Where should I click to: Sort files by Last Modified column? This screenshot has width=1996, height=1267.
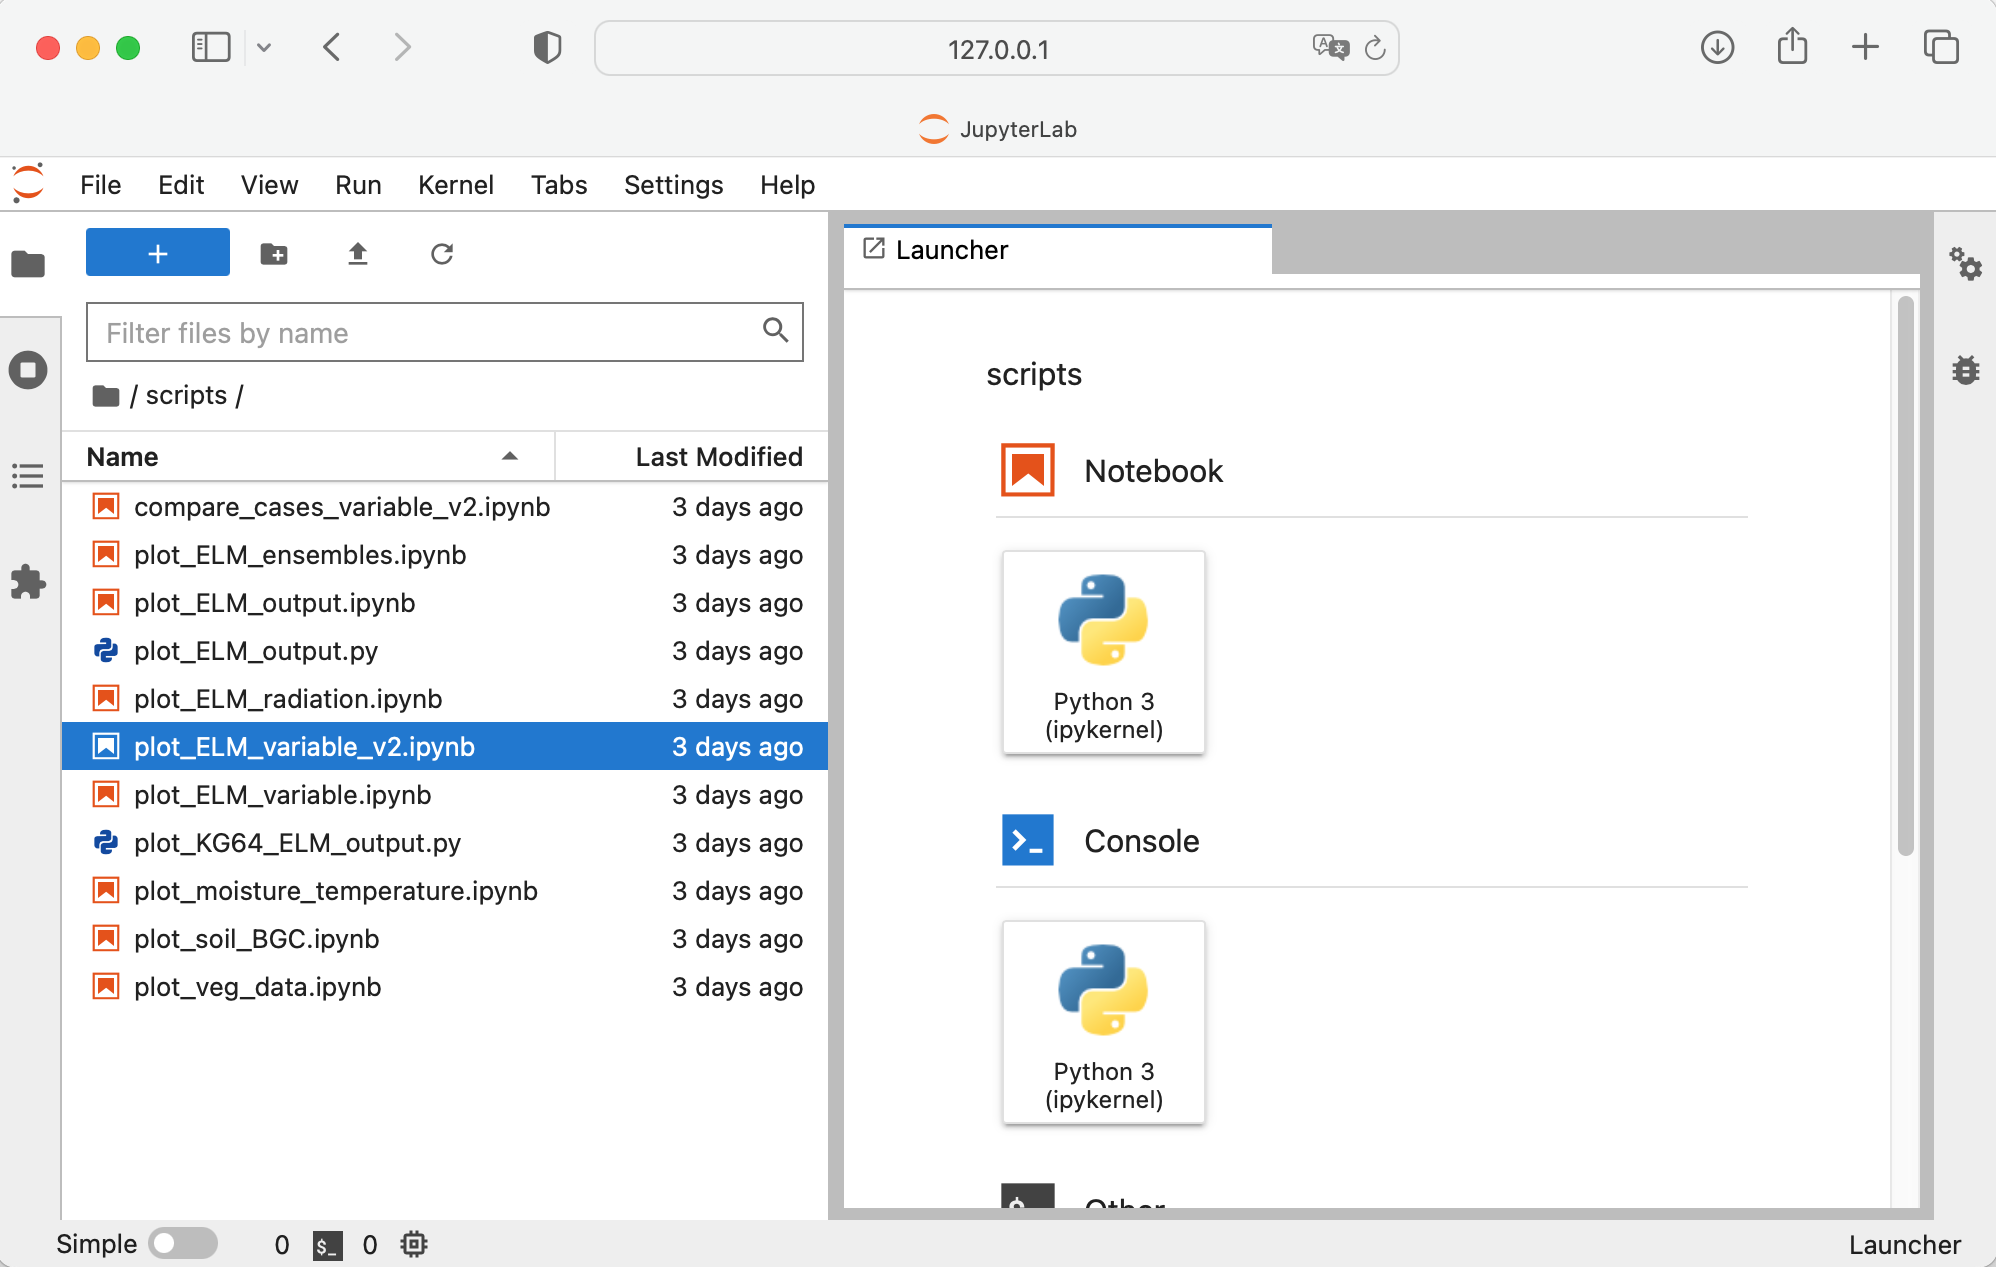coord(718,457)
